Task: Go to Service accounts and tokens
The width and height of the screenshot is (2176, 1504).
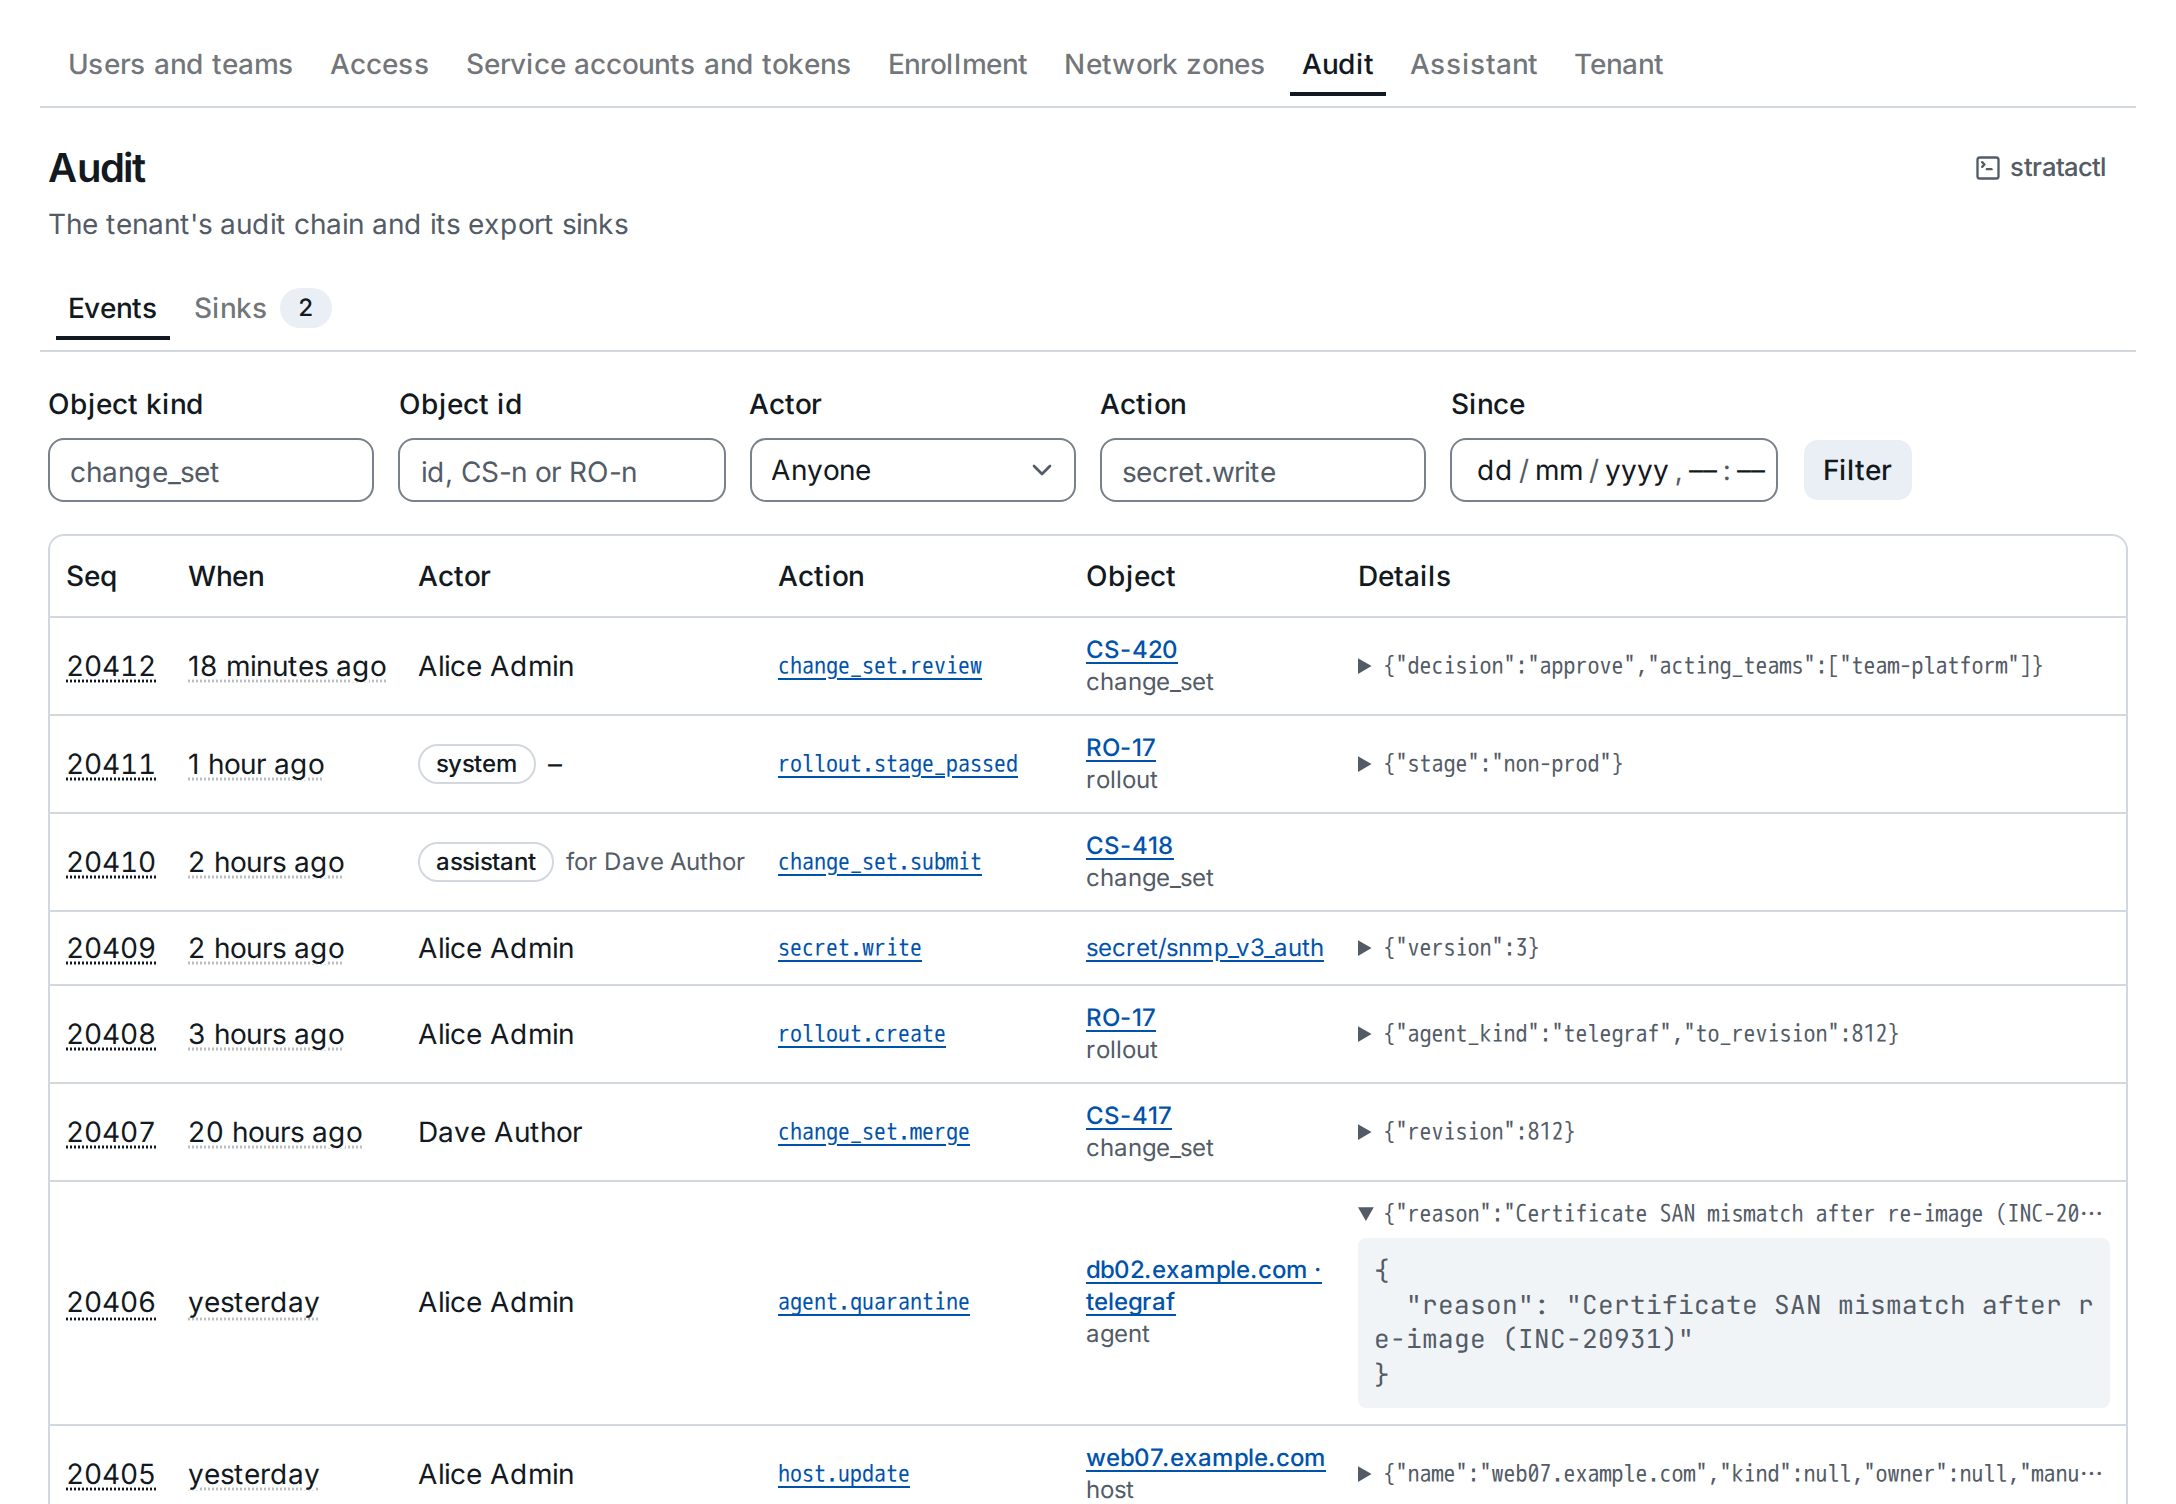Action: (658, 64)
